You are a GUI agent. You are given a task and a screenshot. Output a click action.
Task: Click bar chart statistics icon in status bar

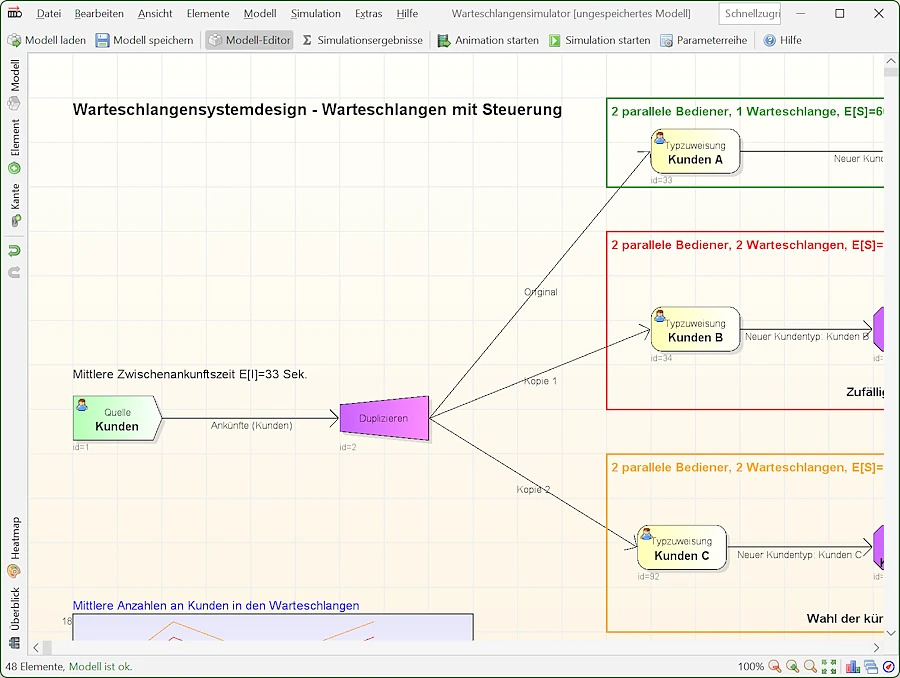853,667
